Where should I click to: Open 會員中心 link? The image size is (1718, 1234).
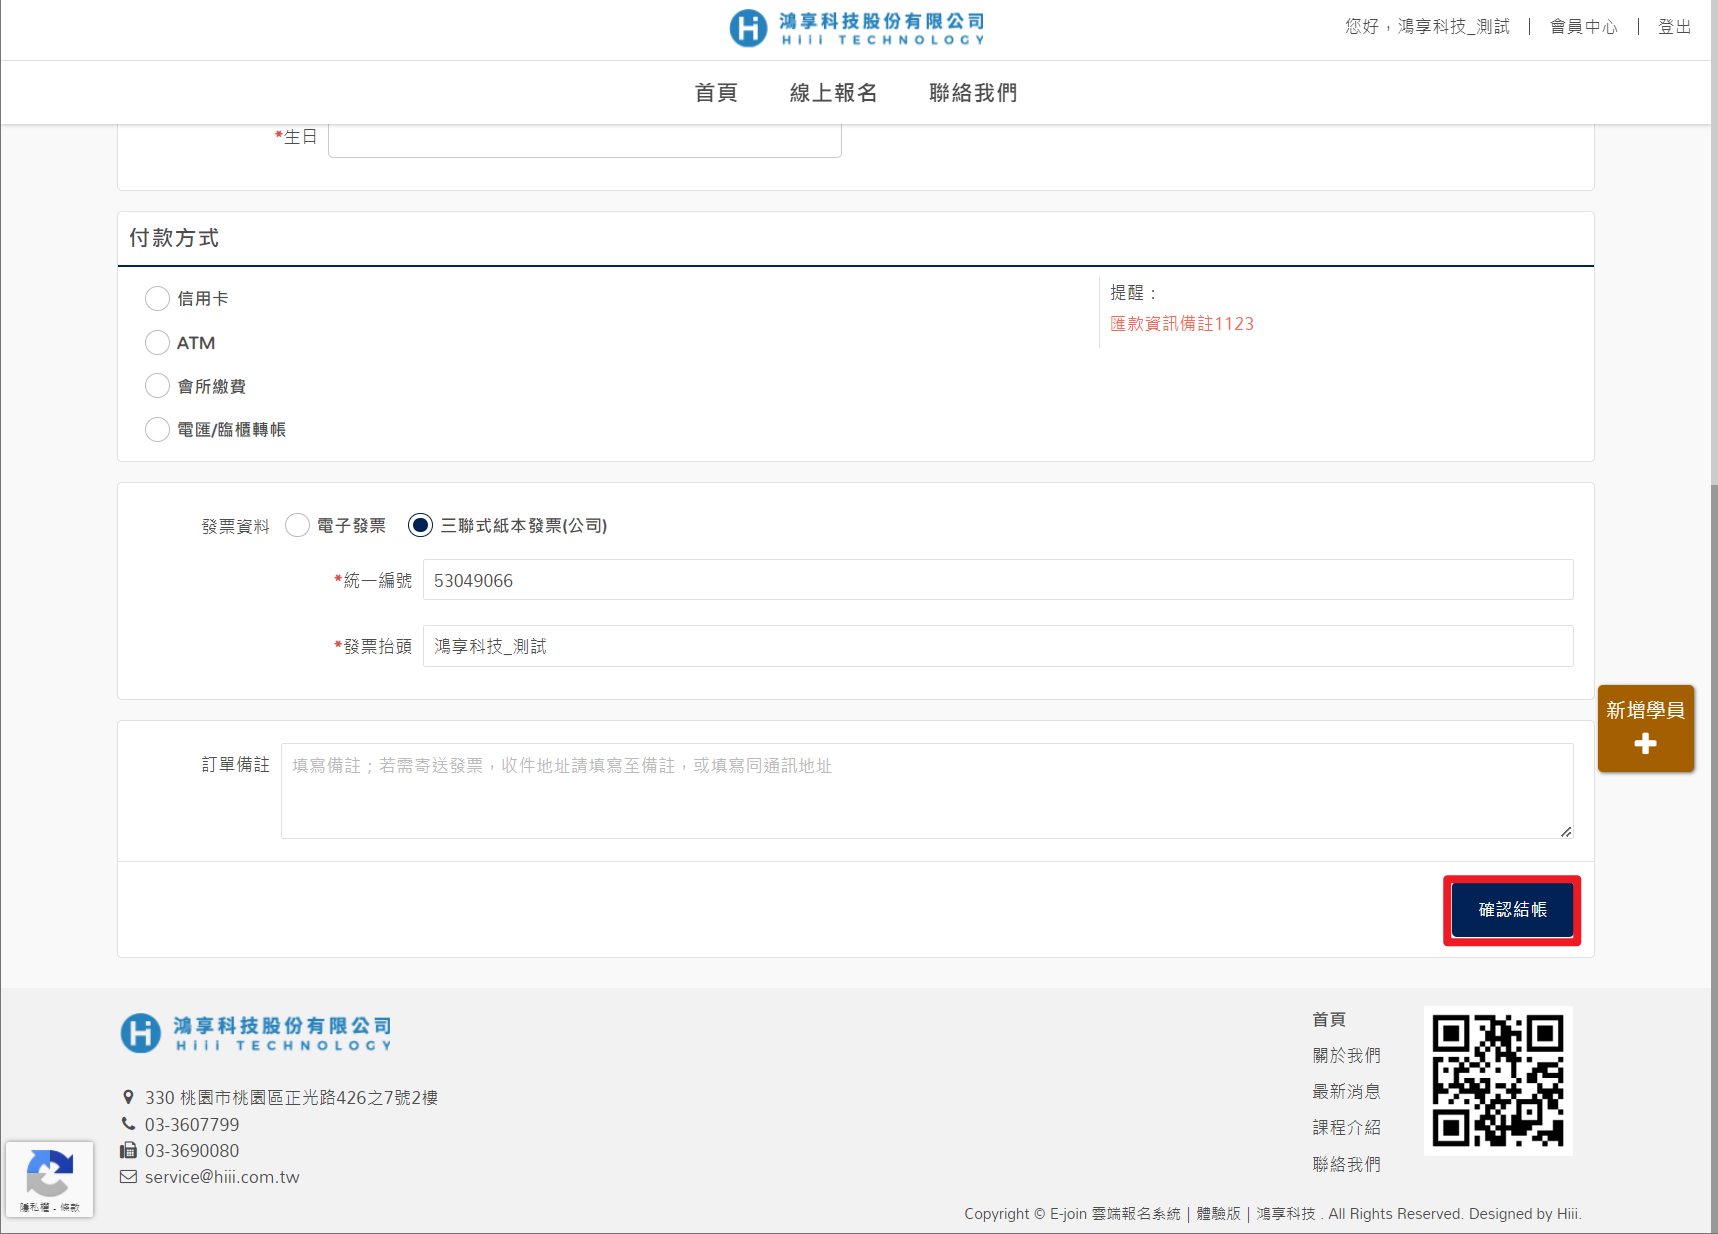coord(1583,27)
